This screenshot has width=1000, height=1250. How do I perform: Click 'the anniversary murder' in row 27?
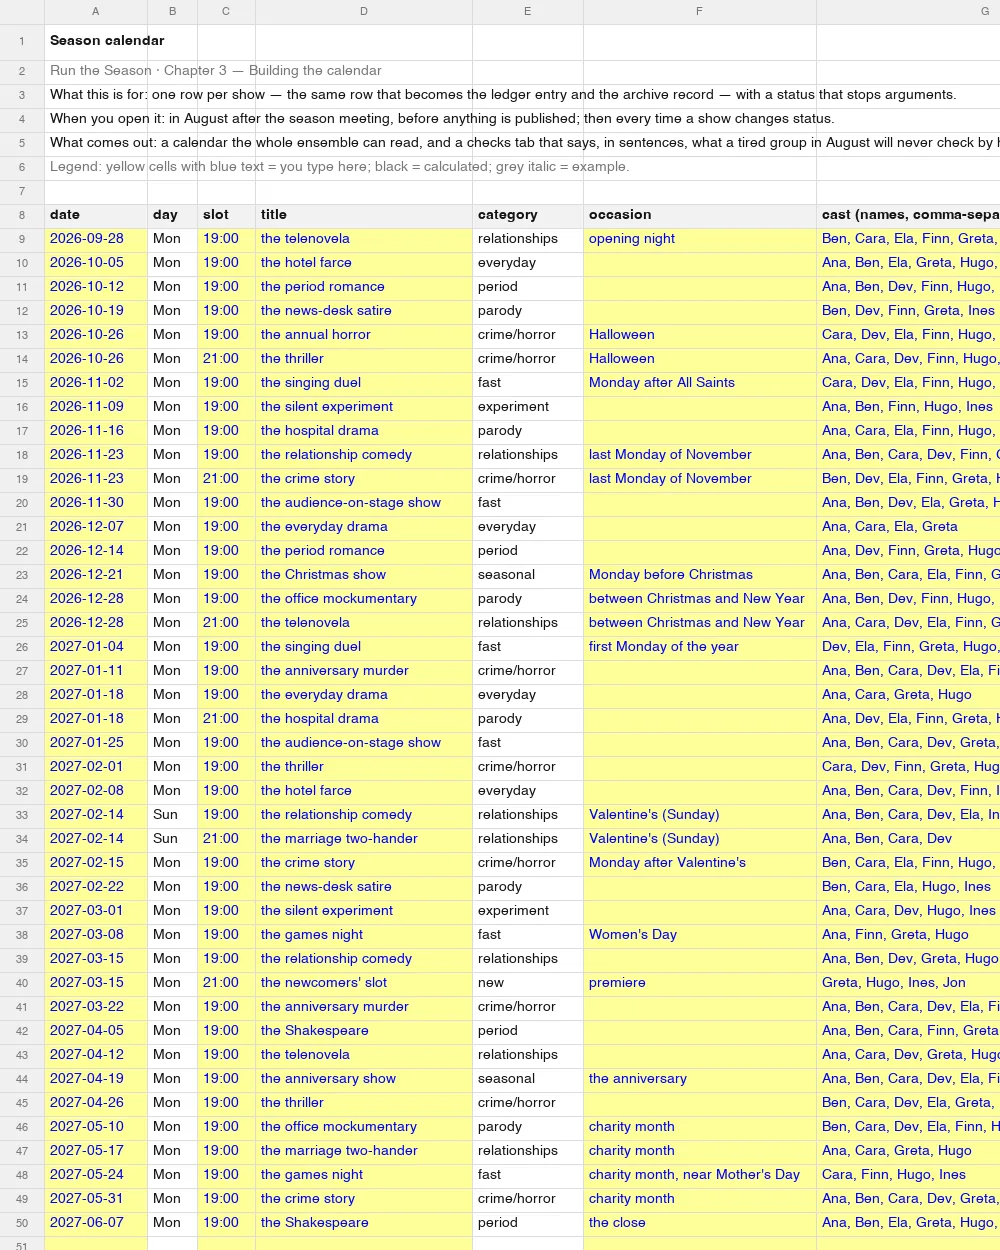click(x=364, y=671)
